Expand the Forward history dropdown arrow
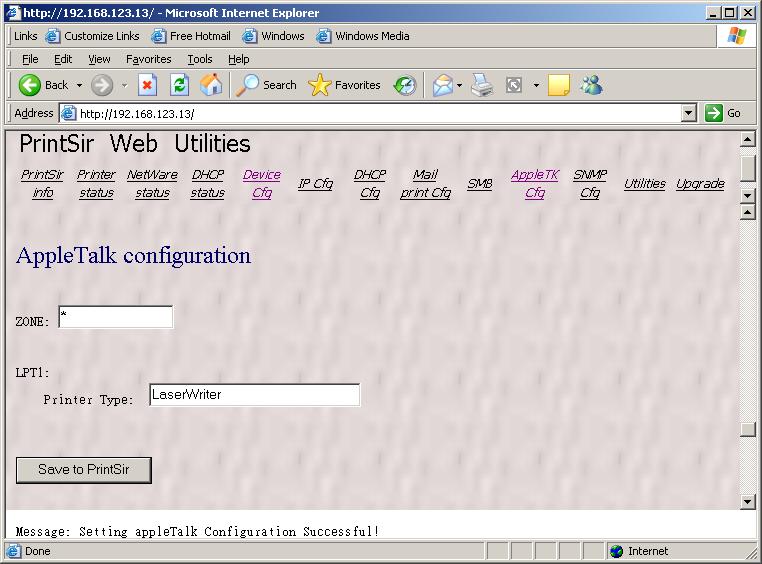 click(124, 85)
